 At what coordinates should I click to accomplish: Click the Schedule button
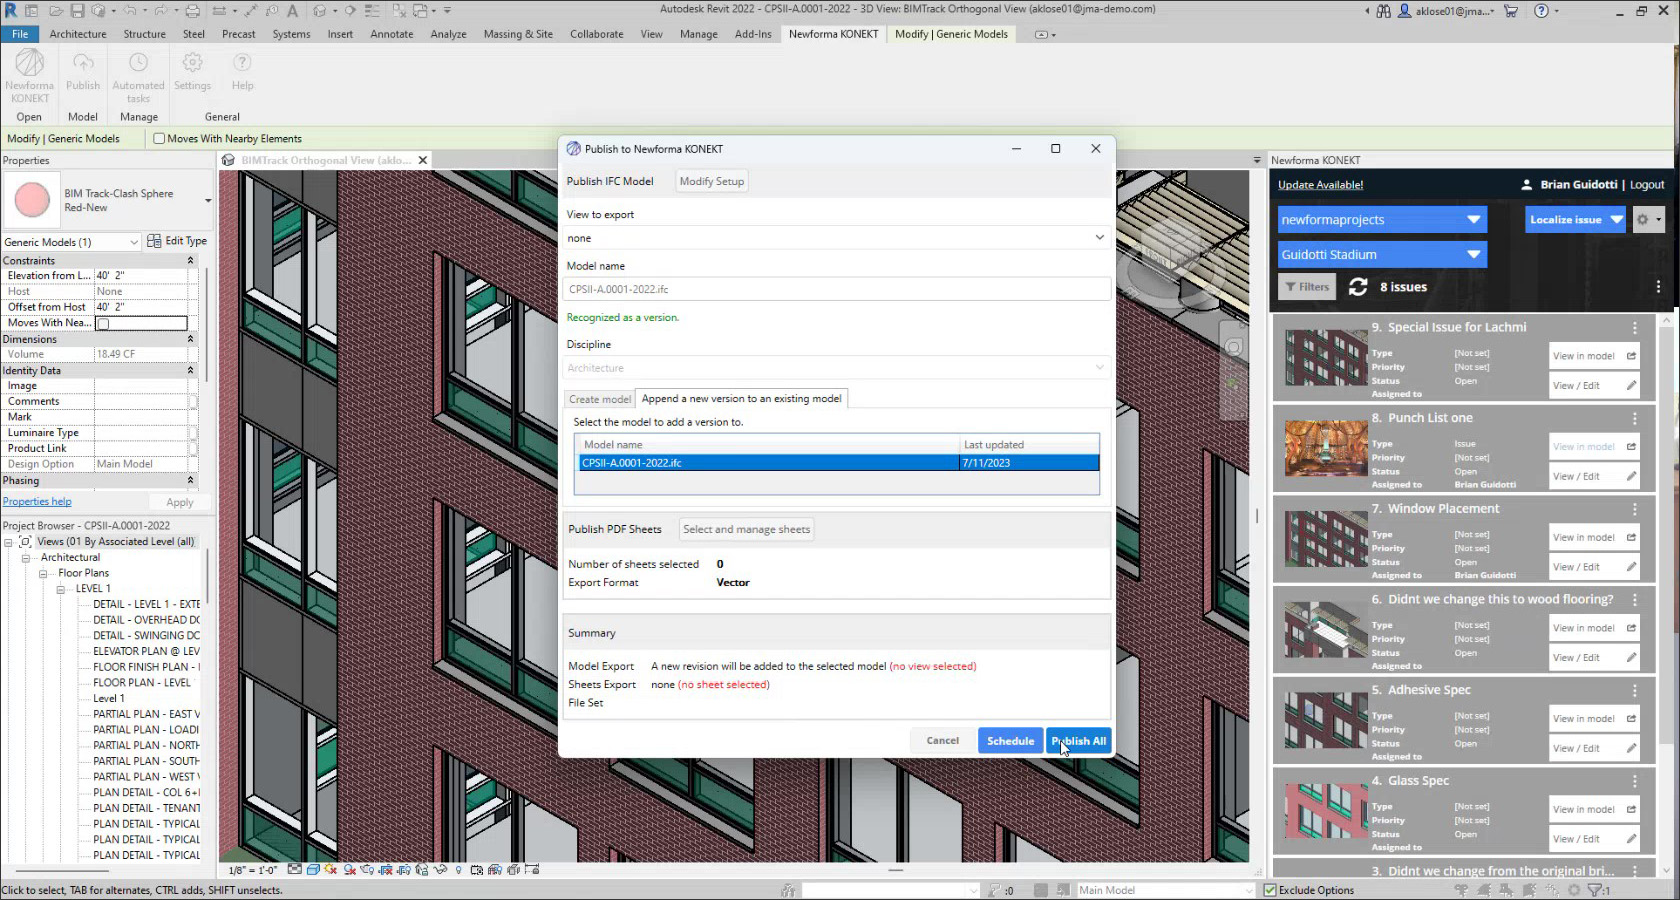pyautogui.click(x=1010, y=741)
